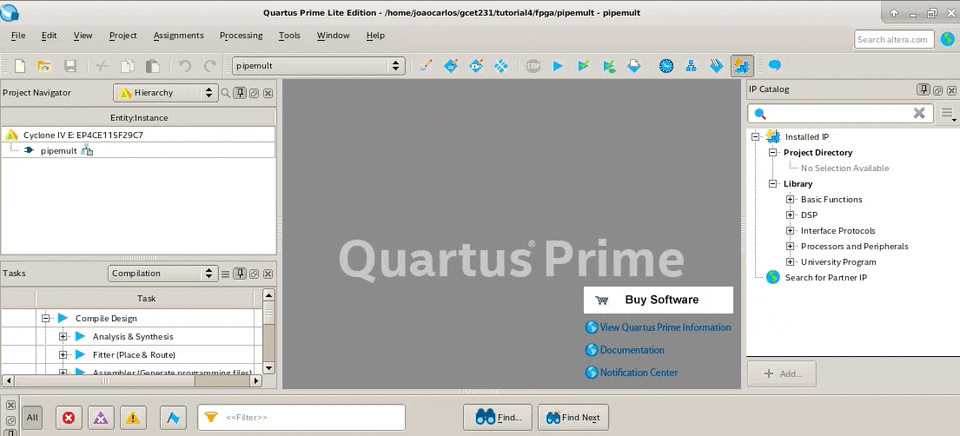Expand University Program category
960x436 pixels.
(x=790, y=262)
